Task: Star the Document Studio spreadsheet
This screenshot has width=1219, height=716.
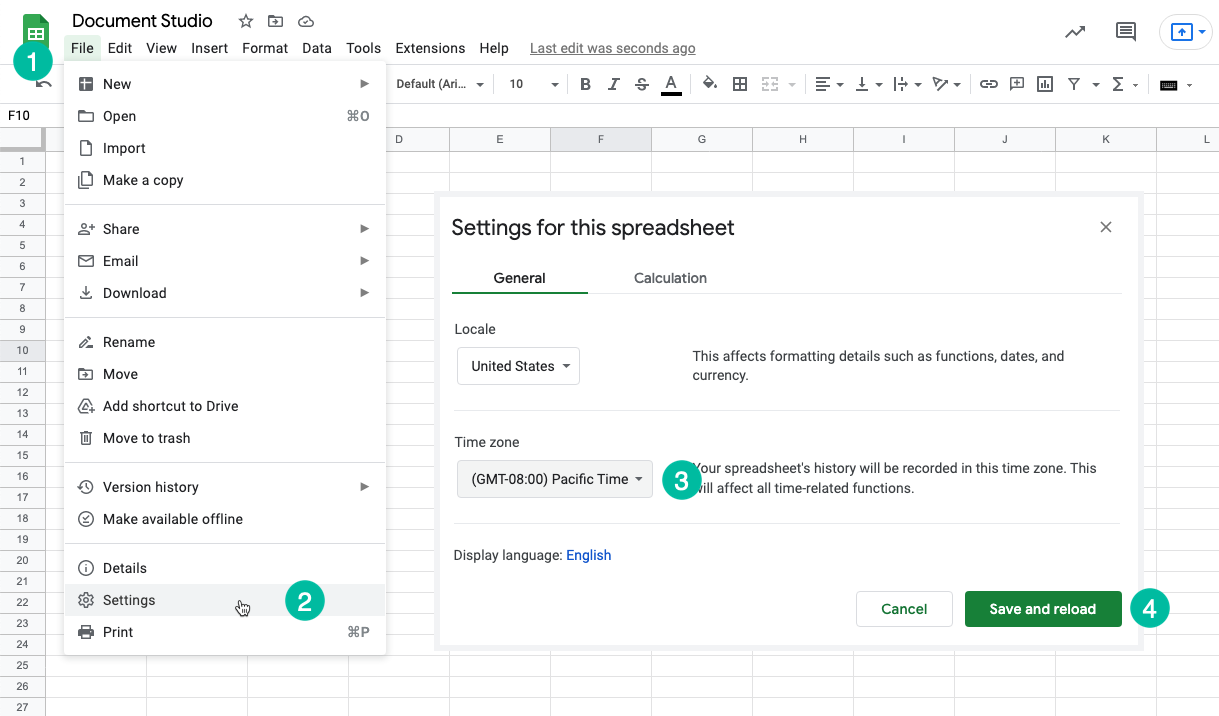Action: (x=245, y=20)
